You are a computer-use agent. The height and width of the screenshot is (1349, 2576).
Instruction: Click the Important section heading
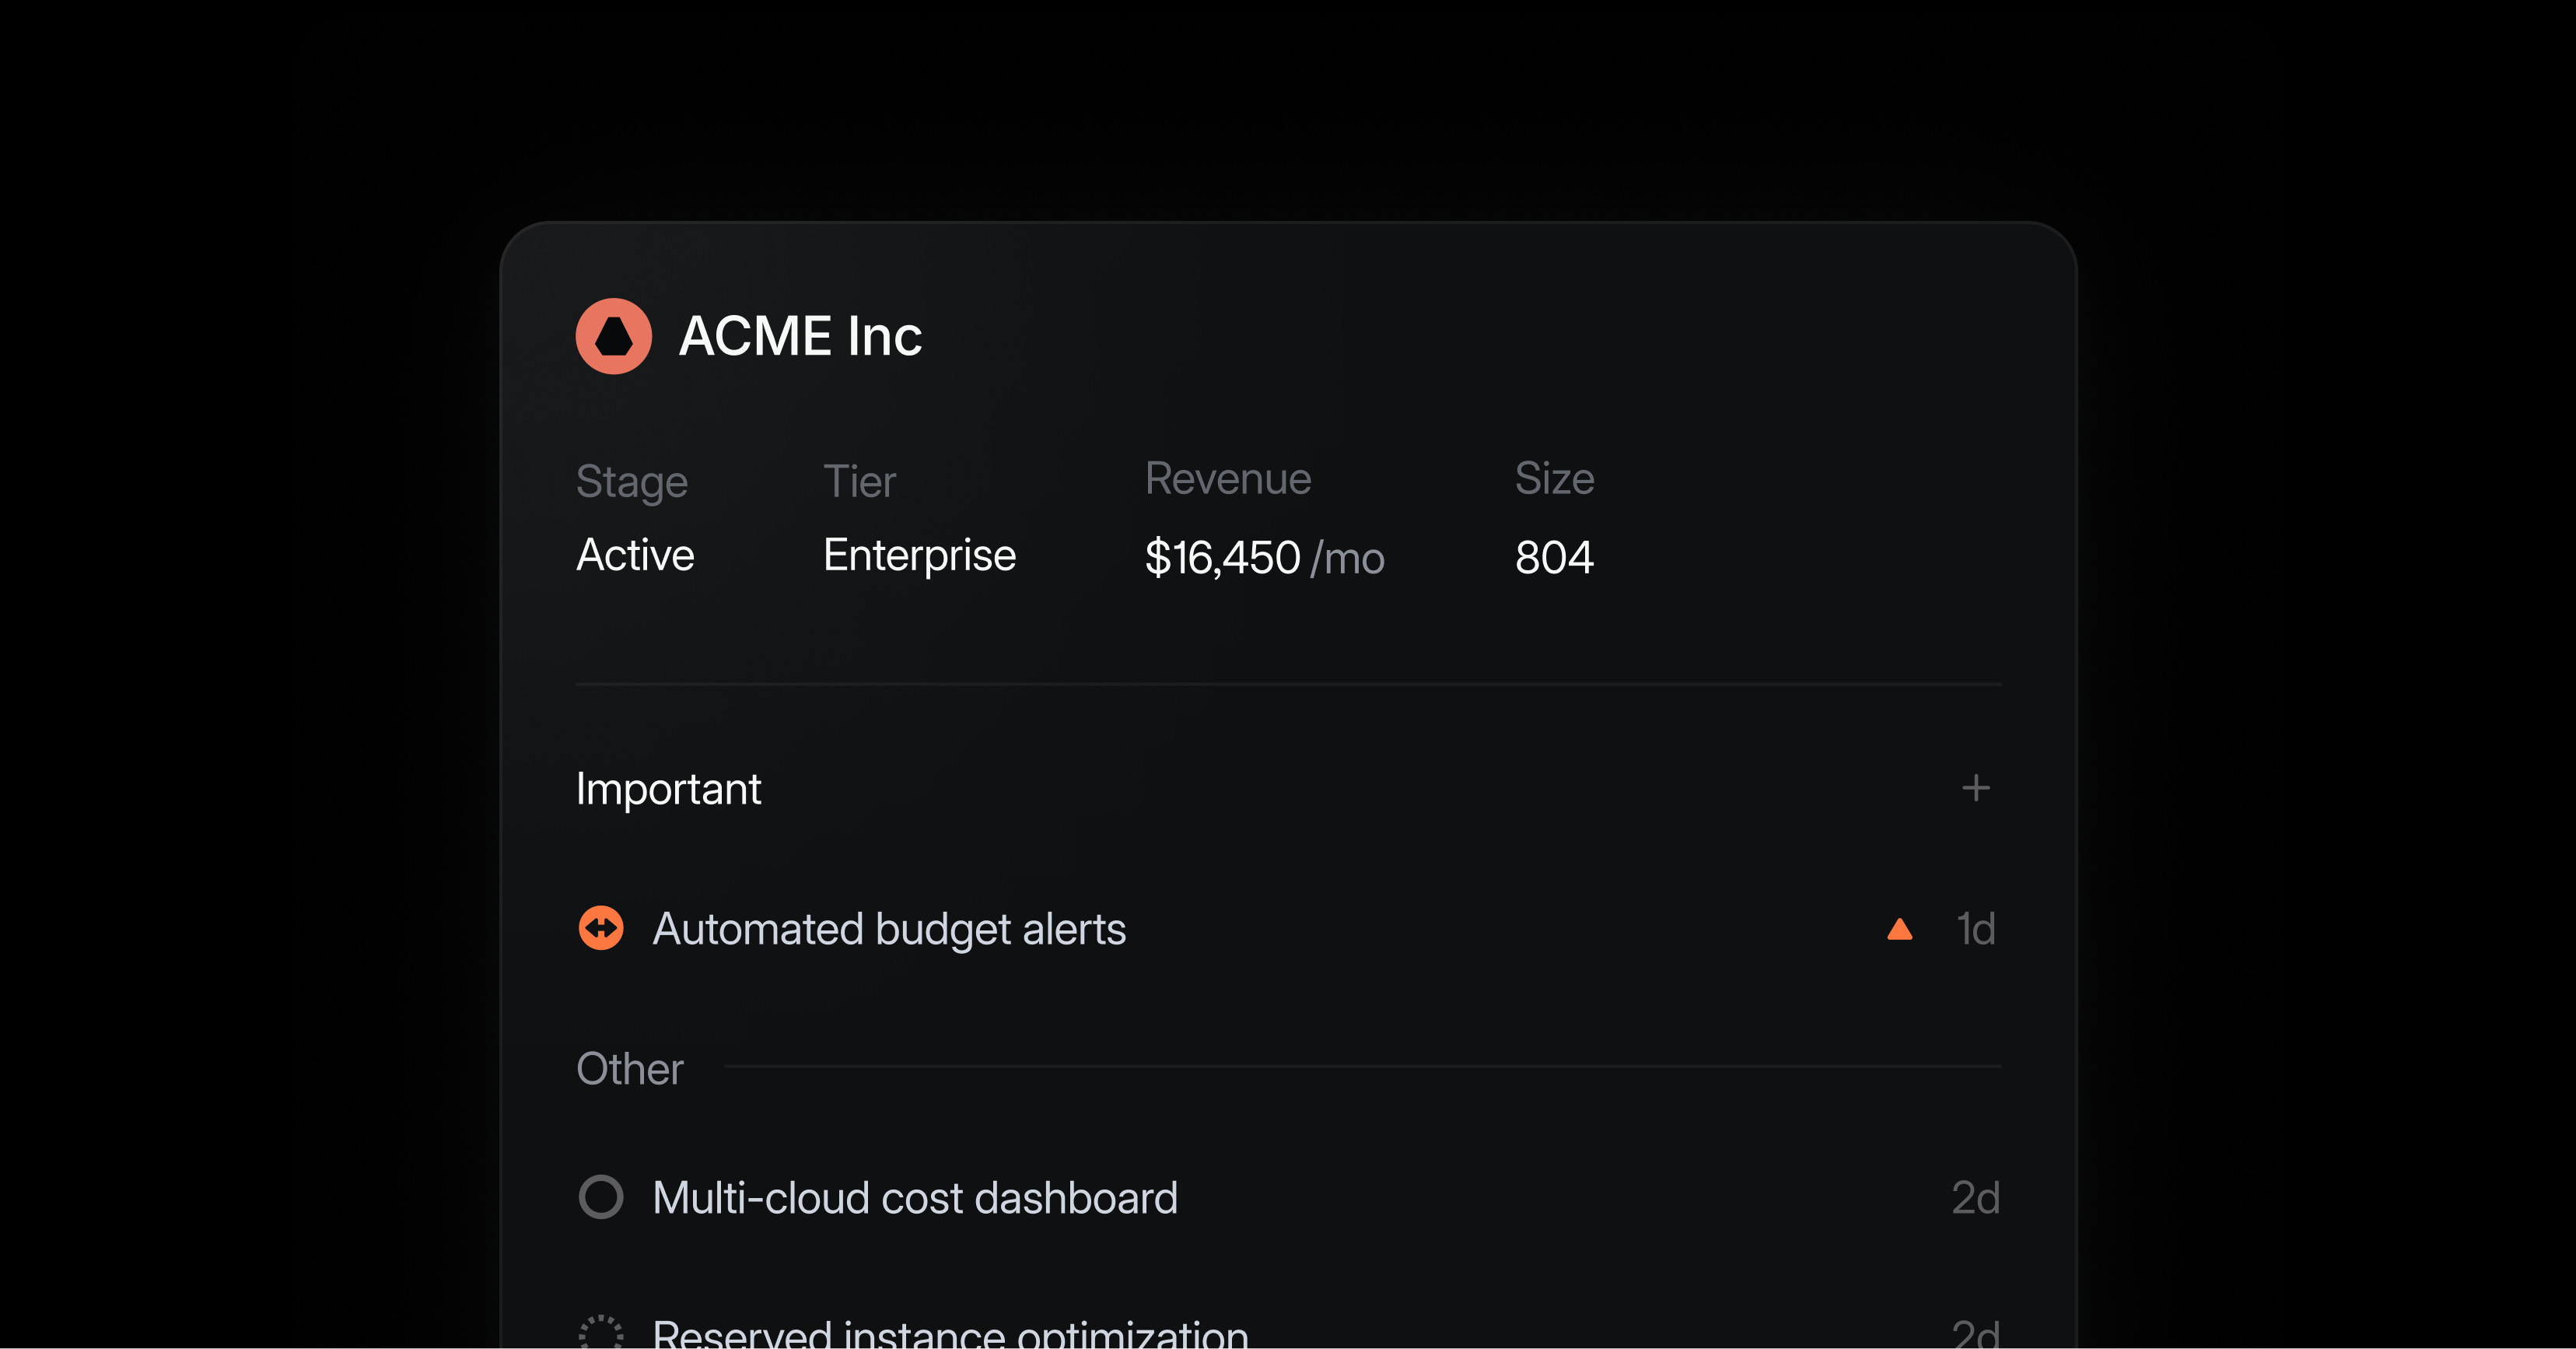coord(668,790)
